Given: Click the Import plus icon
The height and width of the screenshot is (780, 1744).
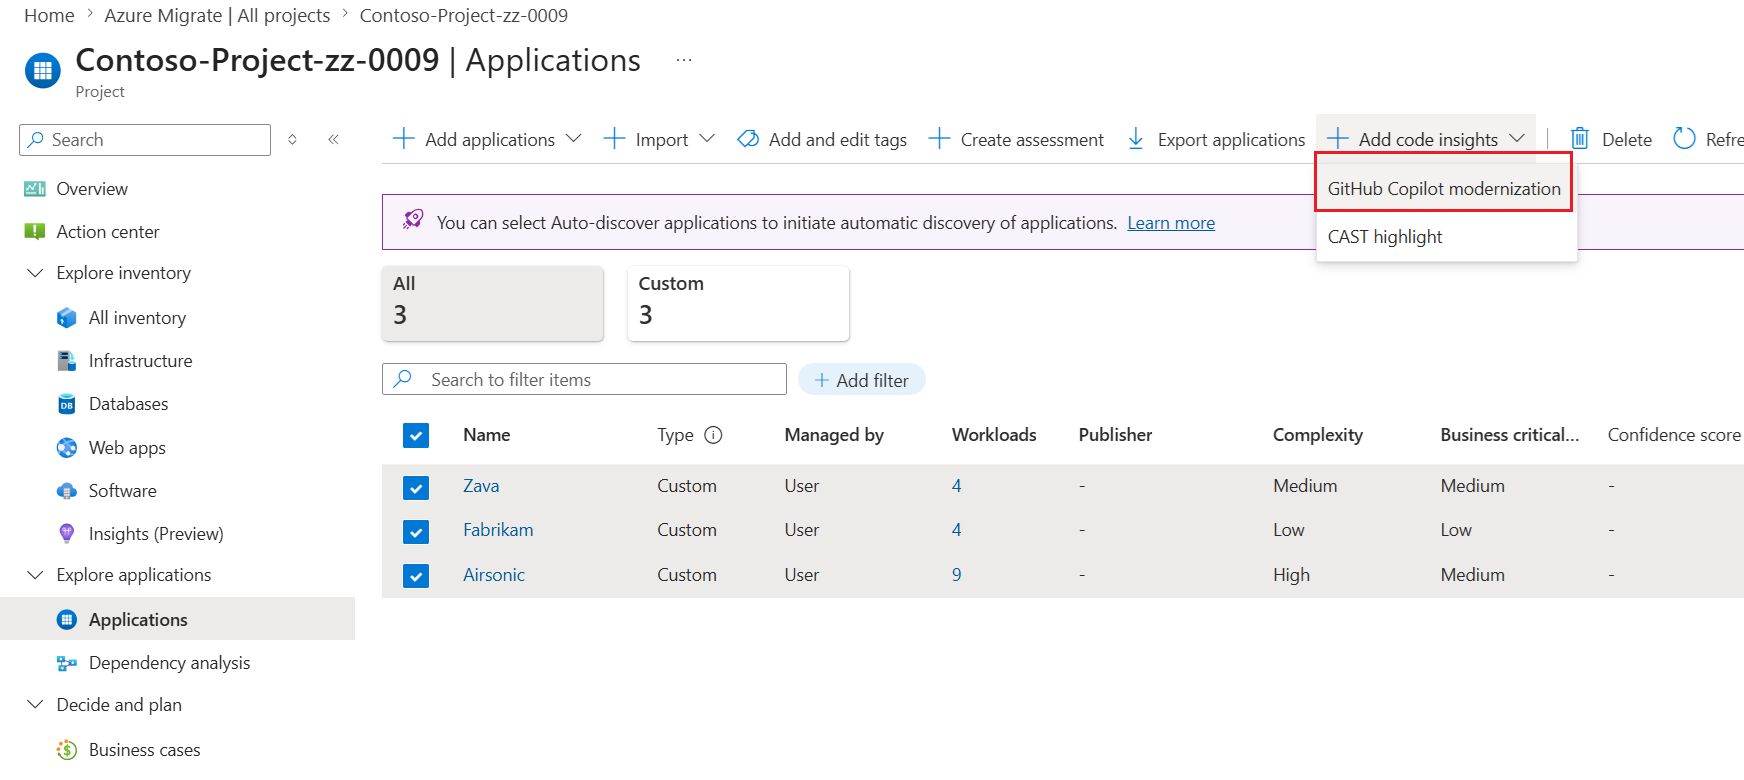Looking at the screenshot, I should point(614,138).
